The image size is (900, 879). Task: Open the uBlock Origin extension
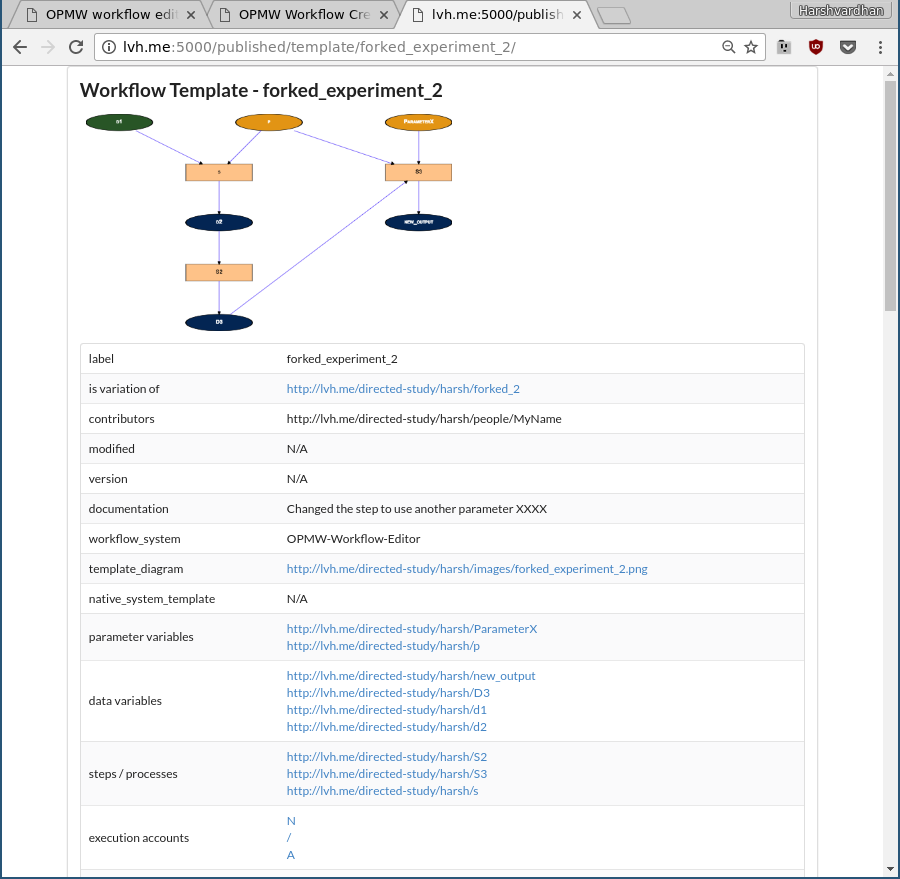(x=816, y=47)
